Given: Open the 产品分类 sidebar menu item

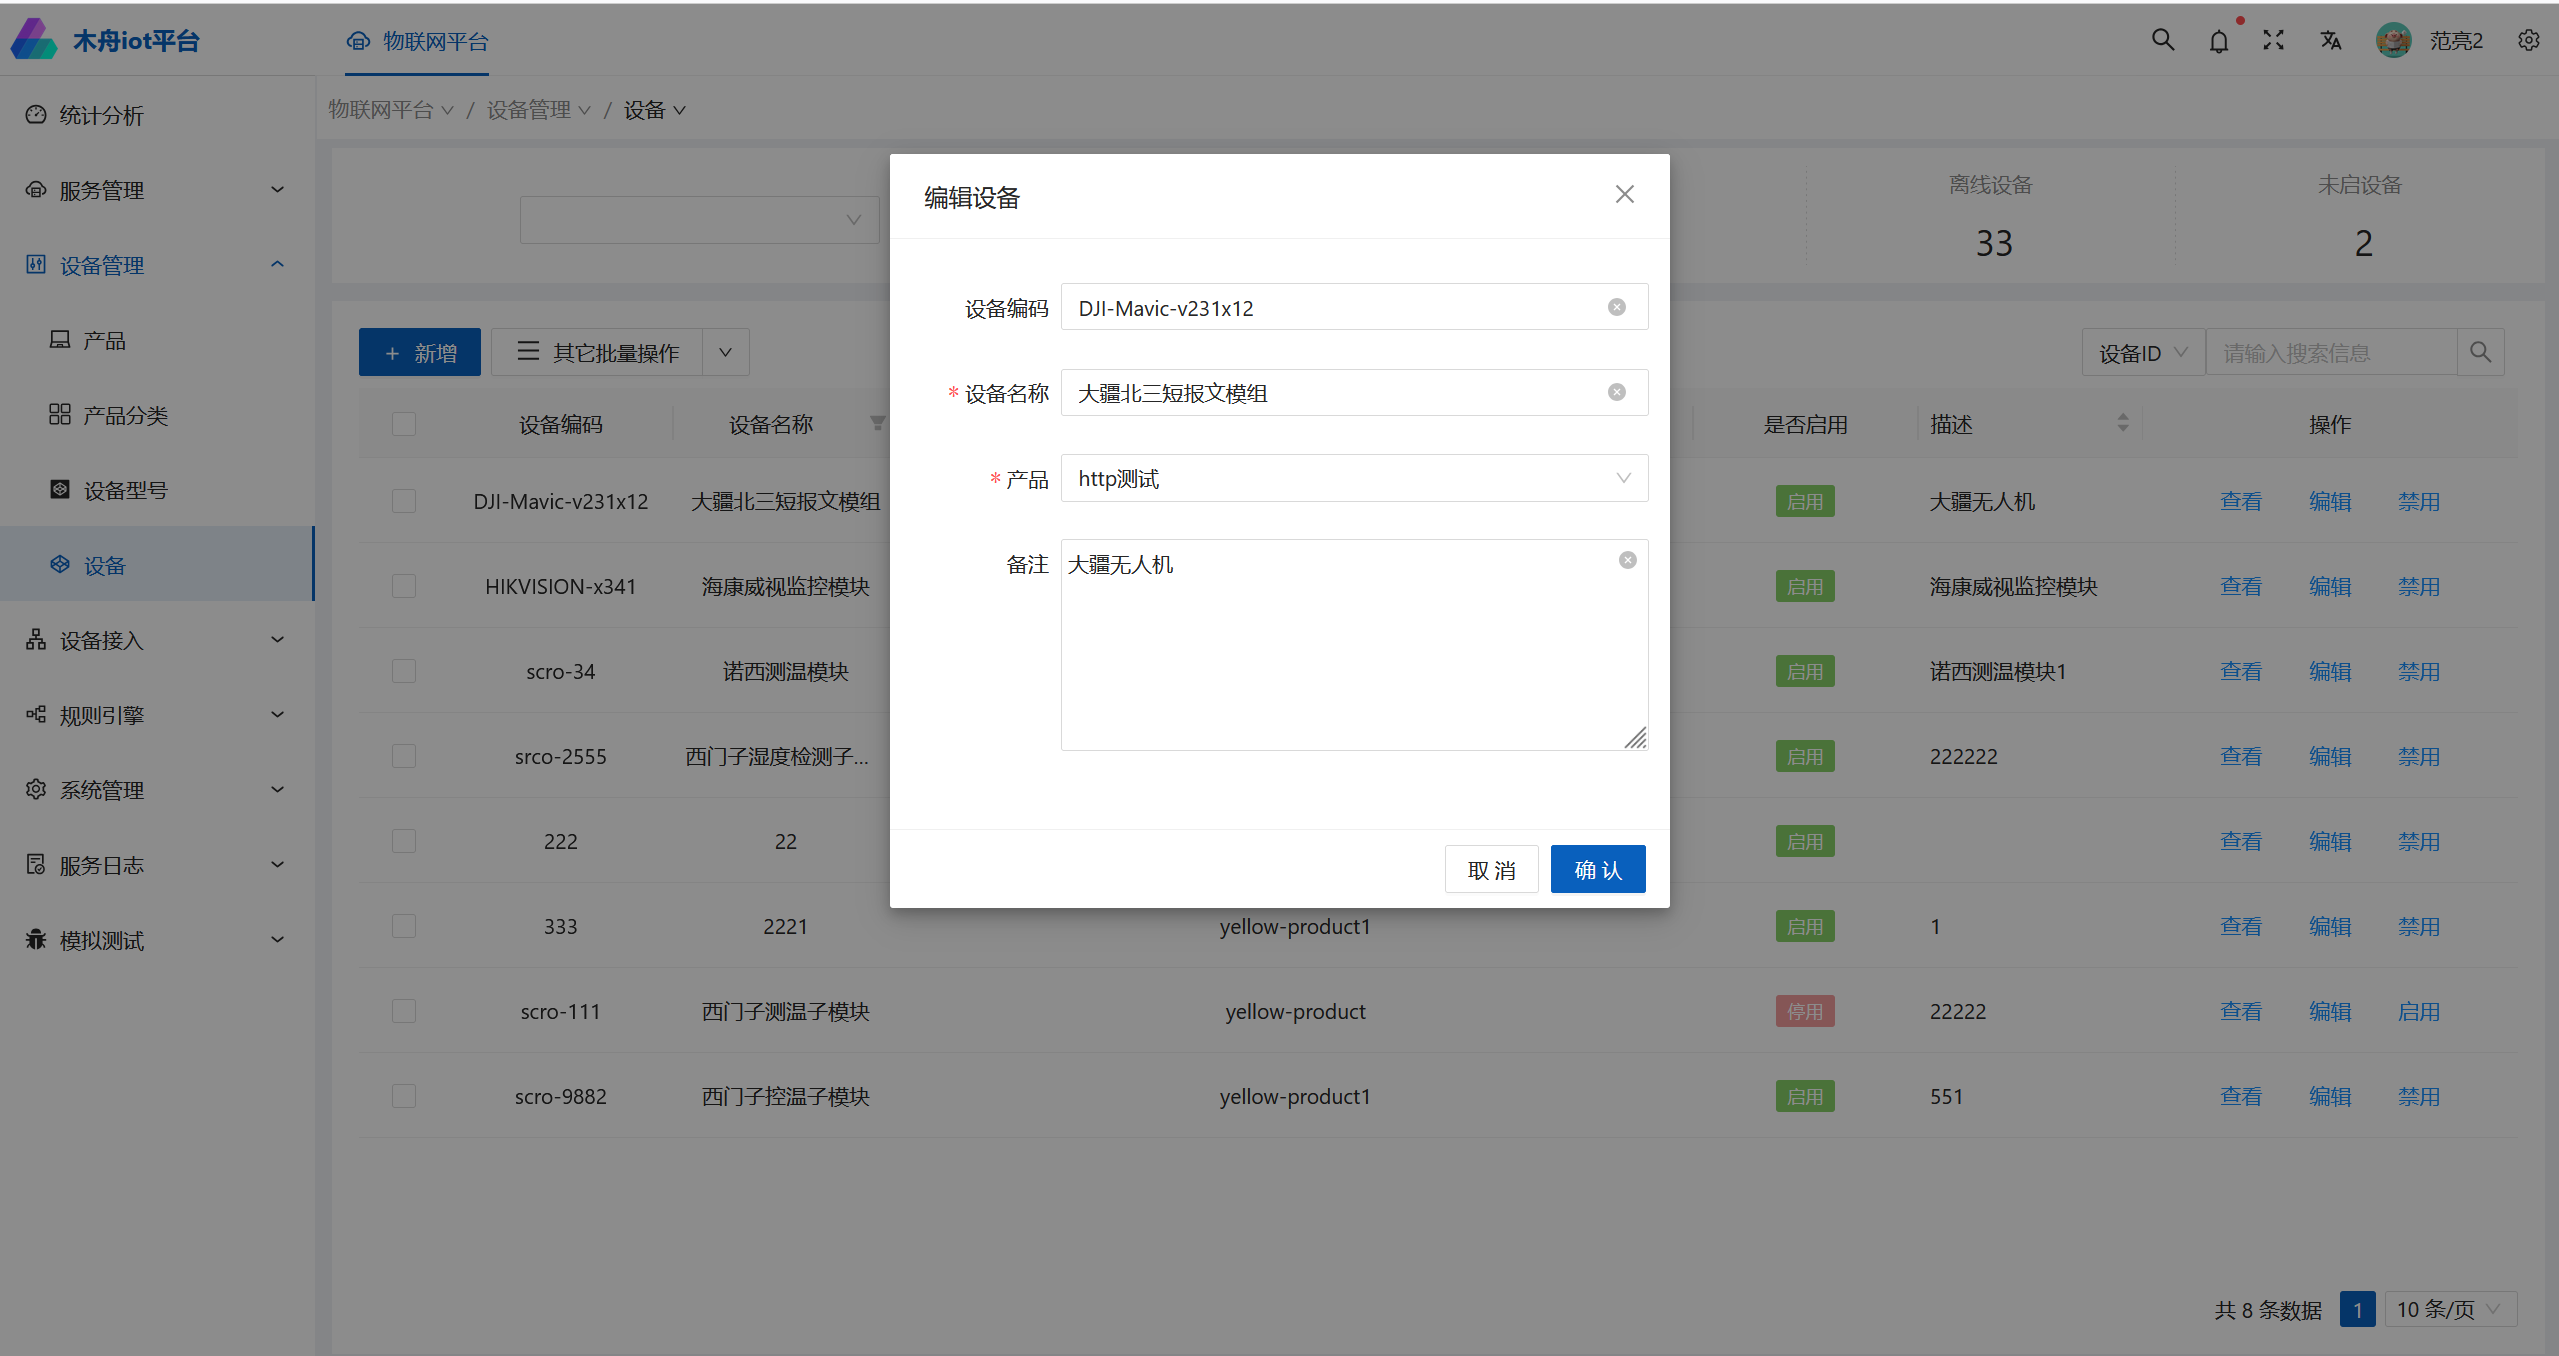Looking at the screenshot, I should point(125,415).
